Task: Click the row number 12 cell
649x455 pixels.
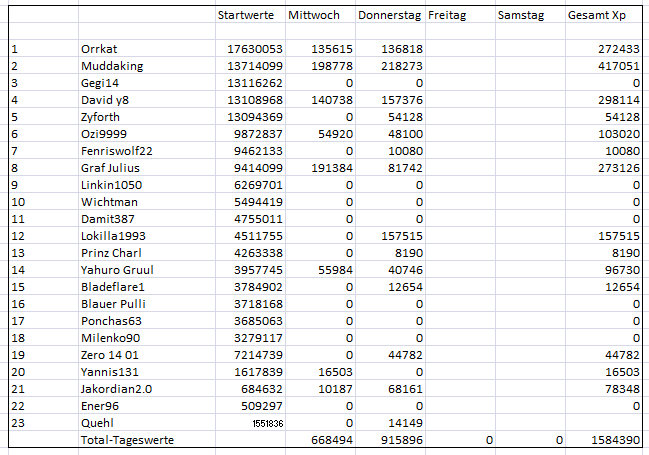Action: click(x=43, y=236)
